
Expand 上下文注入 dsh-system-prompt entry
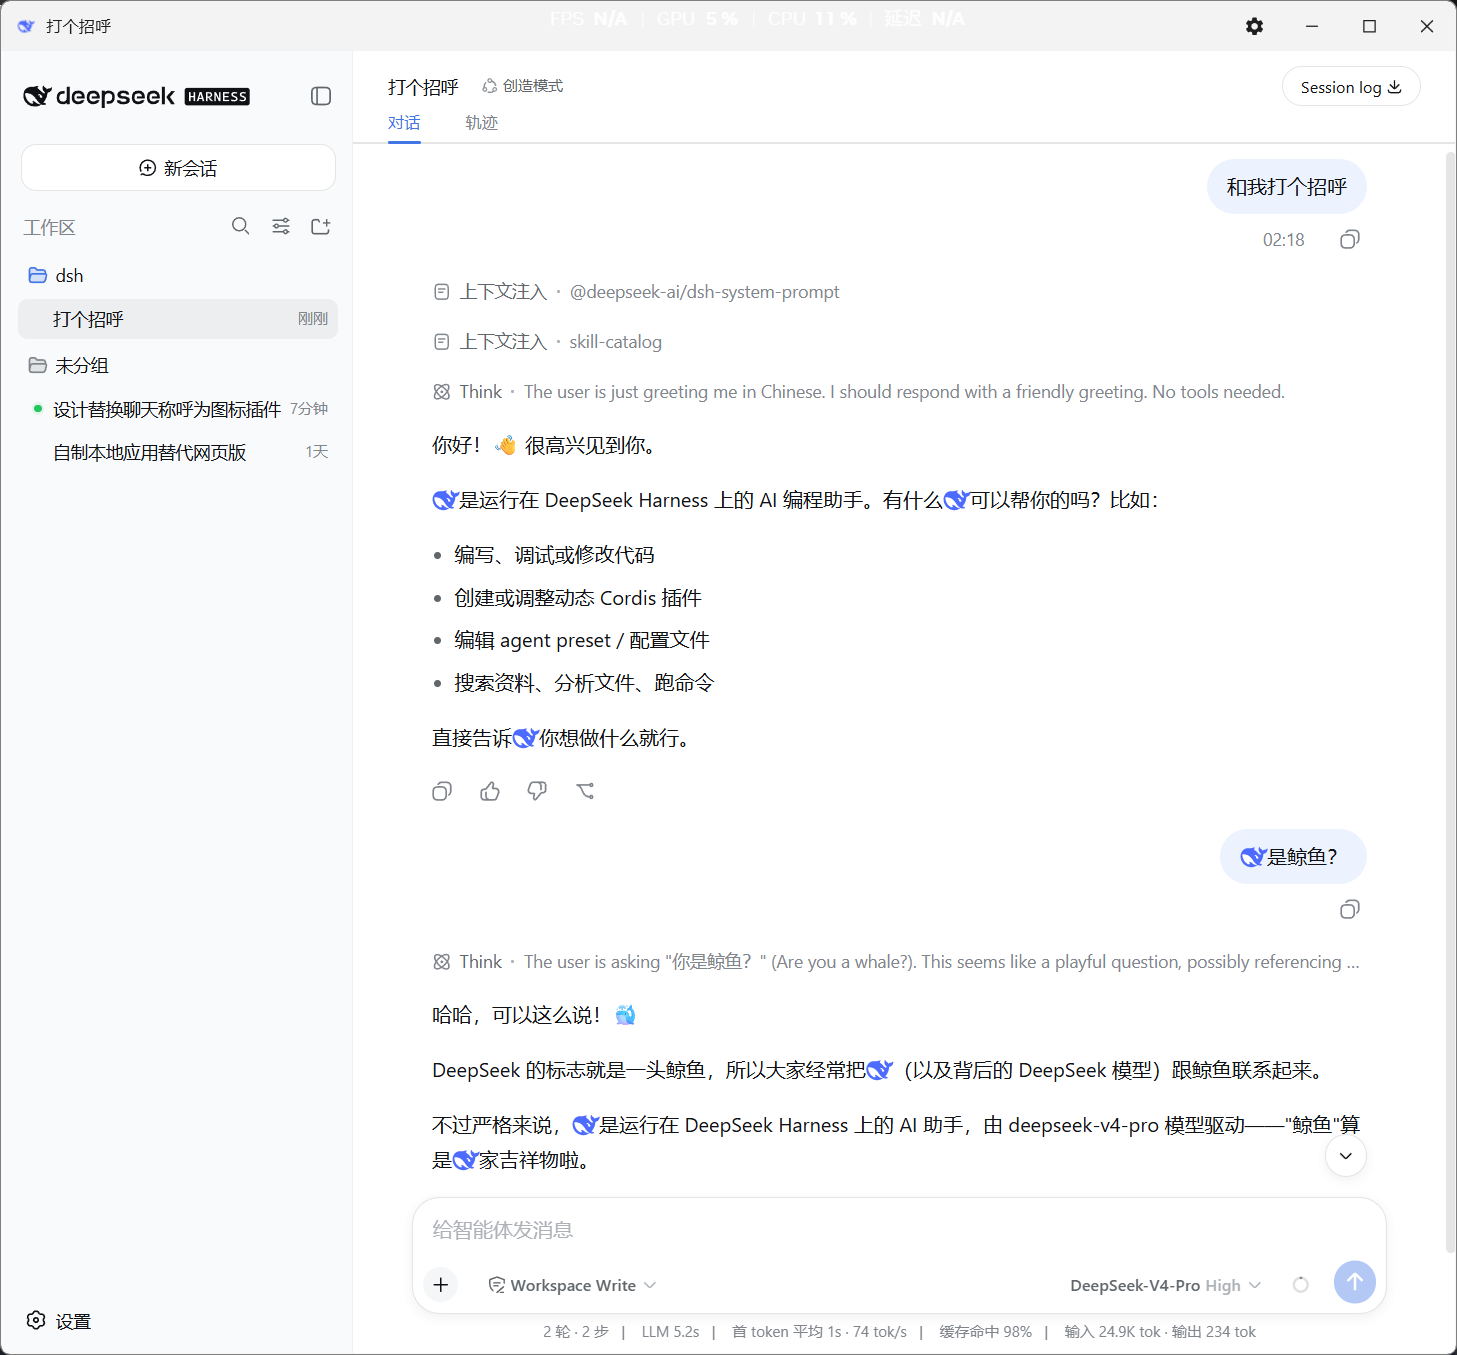point(637,292)
